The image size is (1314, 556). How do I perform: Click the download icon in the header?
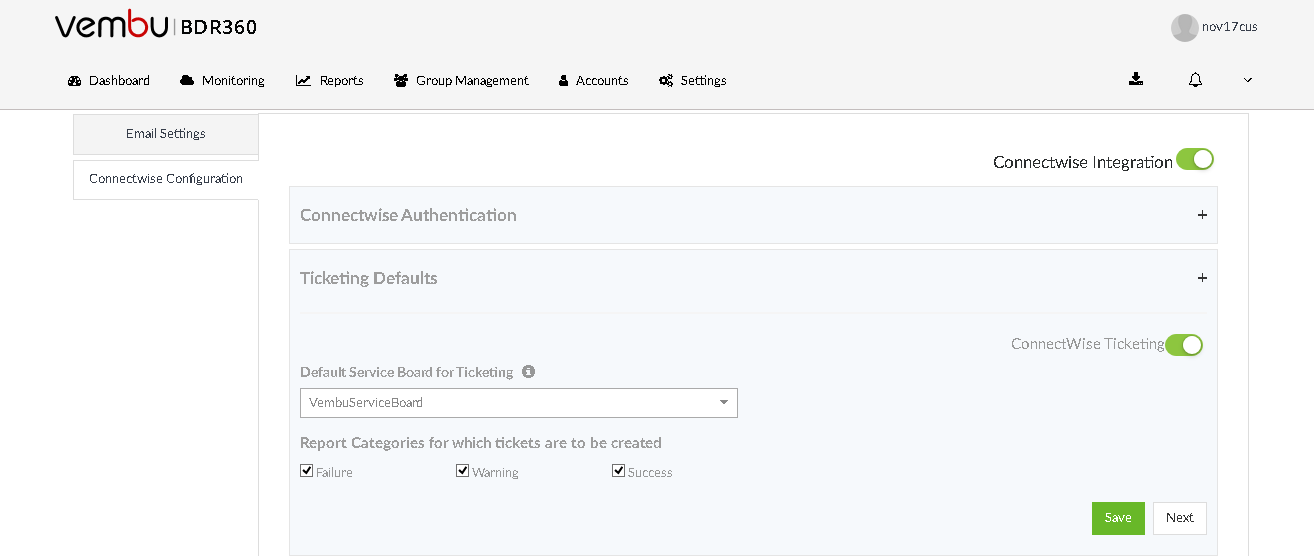pyautogui.click(x=1136, y=79)
